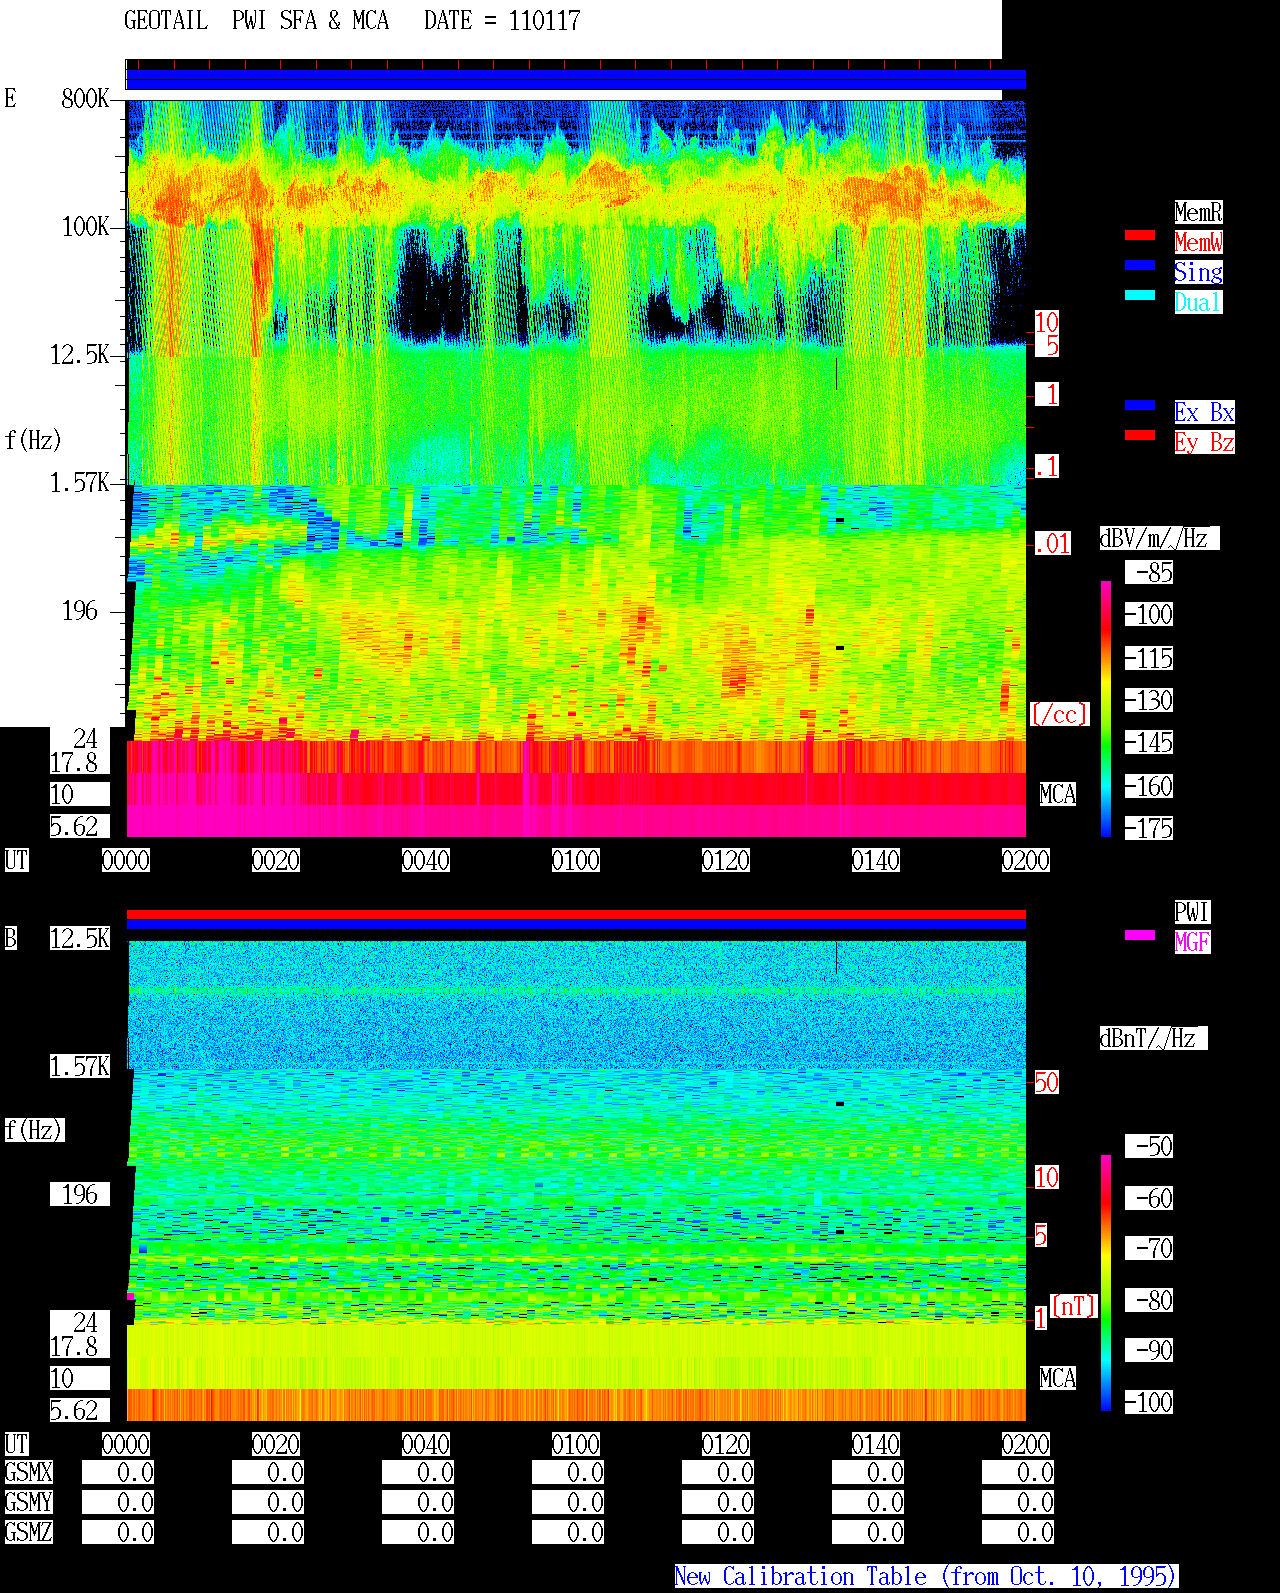Click the red Ey Bz legend swatch
1280x1593 pixels.
(x=1140, y=435)
